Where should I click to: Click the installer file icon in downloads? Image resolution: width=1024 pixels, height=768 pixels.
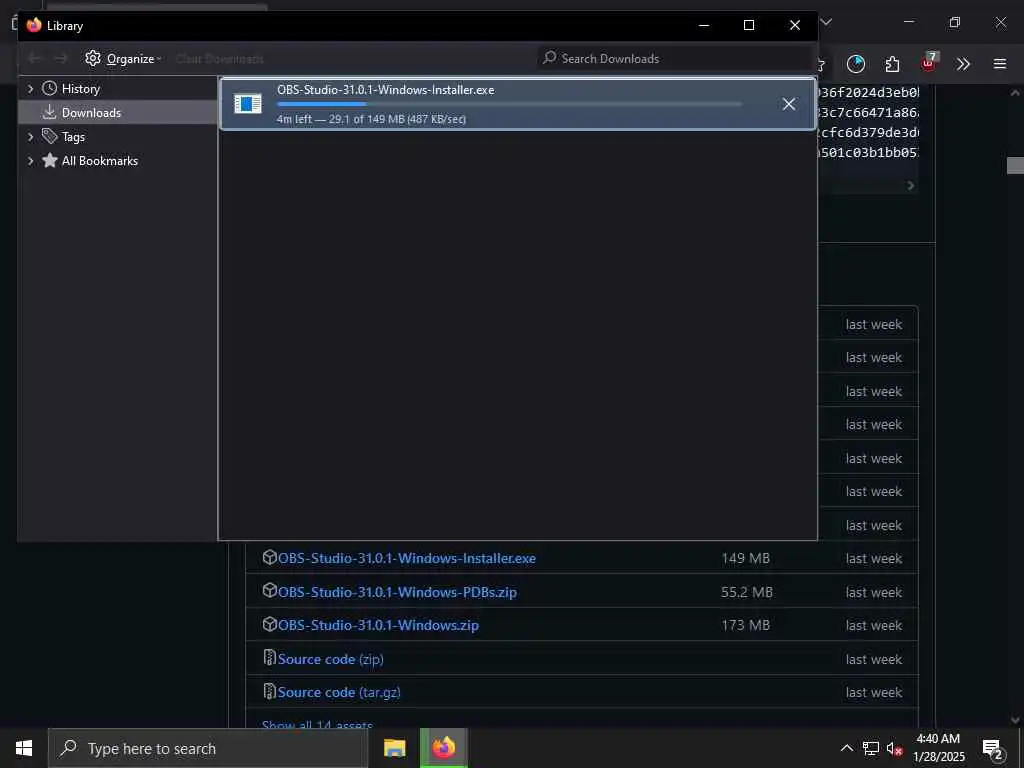(x=248, y=103)
